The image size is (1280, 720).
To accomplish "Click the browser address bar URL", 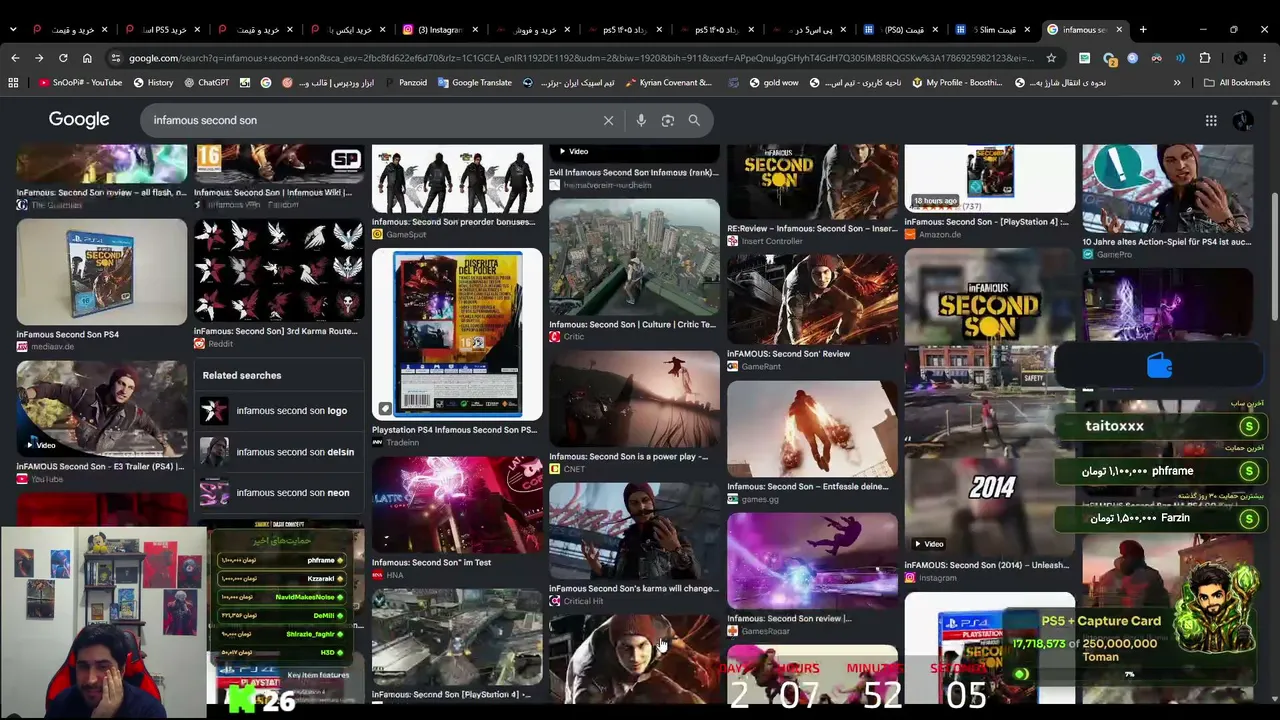I will pos(580,58).
